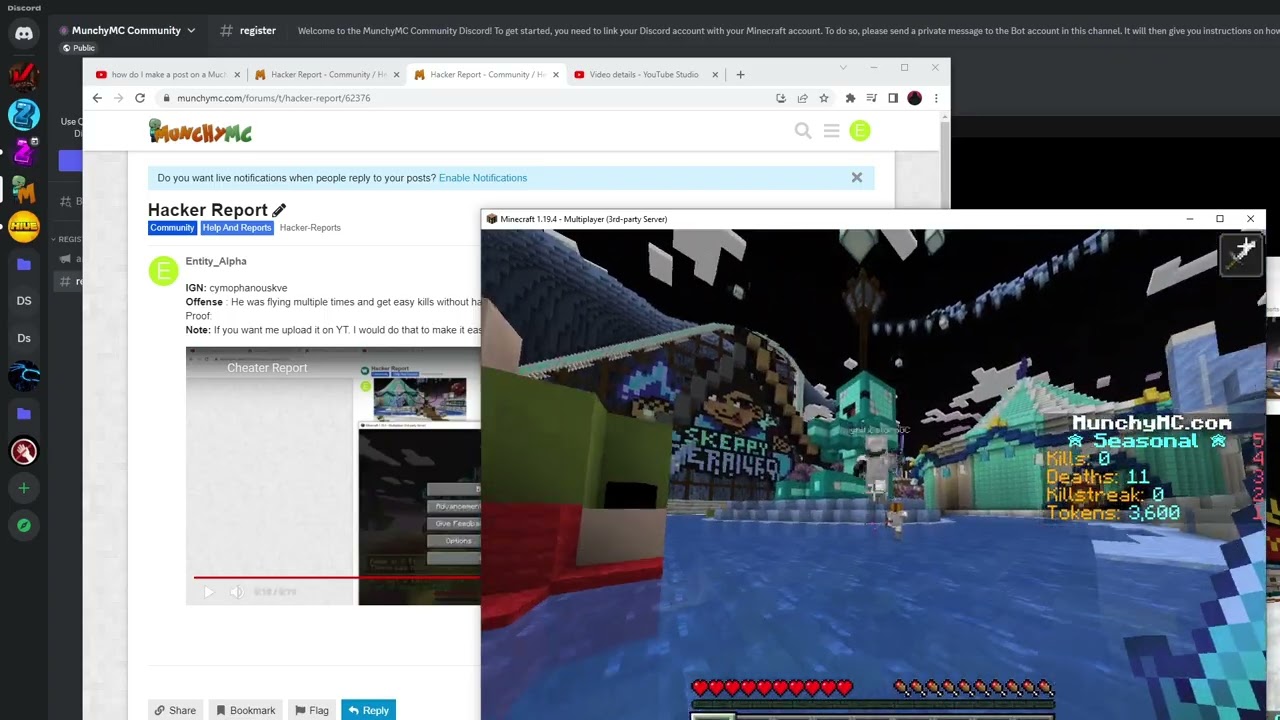Click the red video progress bar
Viewport: 1280px width, 720px height.
click(337, 577)
